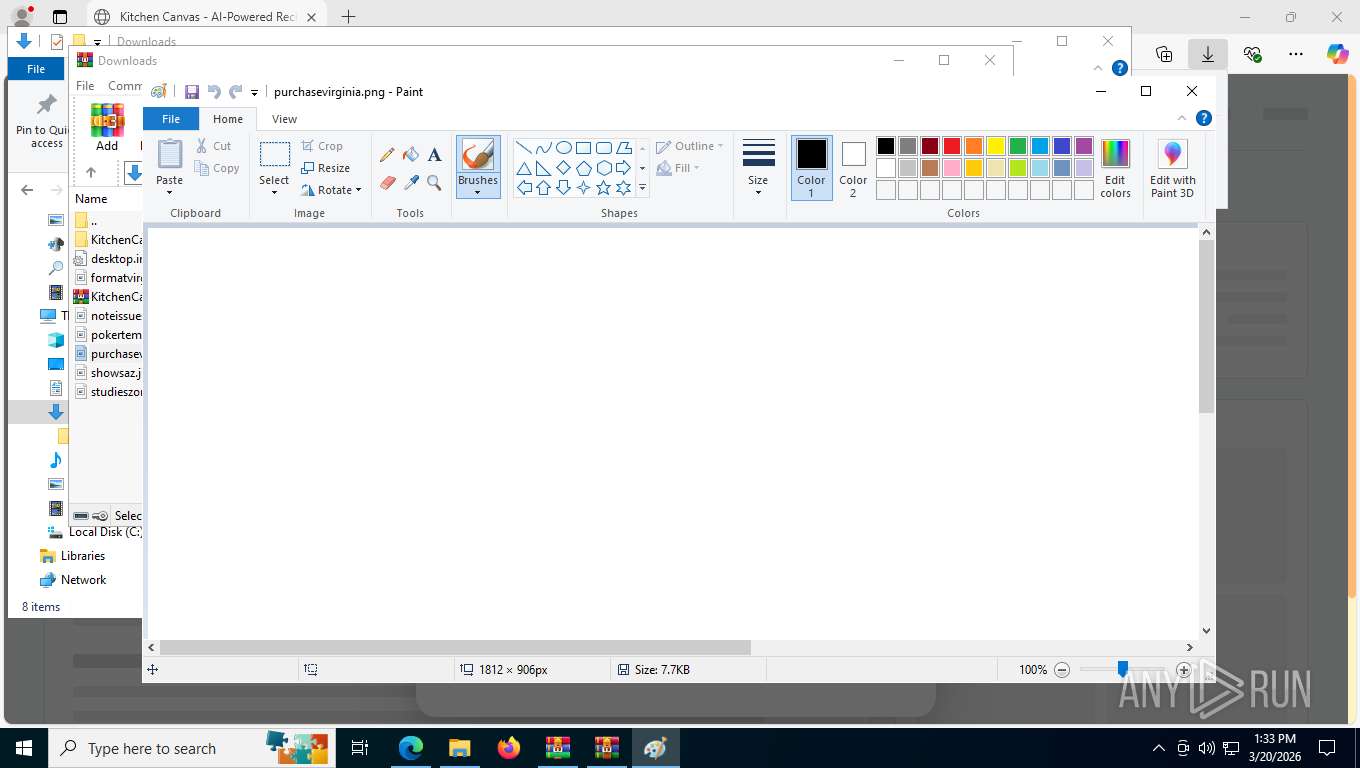This screenshot has width=1360, height=768.
Task: Pick the green color swatch
Action: (x=1018, y=146)
